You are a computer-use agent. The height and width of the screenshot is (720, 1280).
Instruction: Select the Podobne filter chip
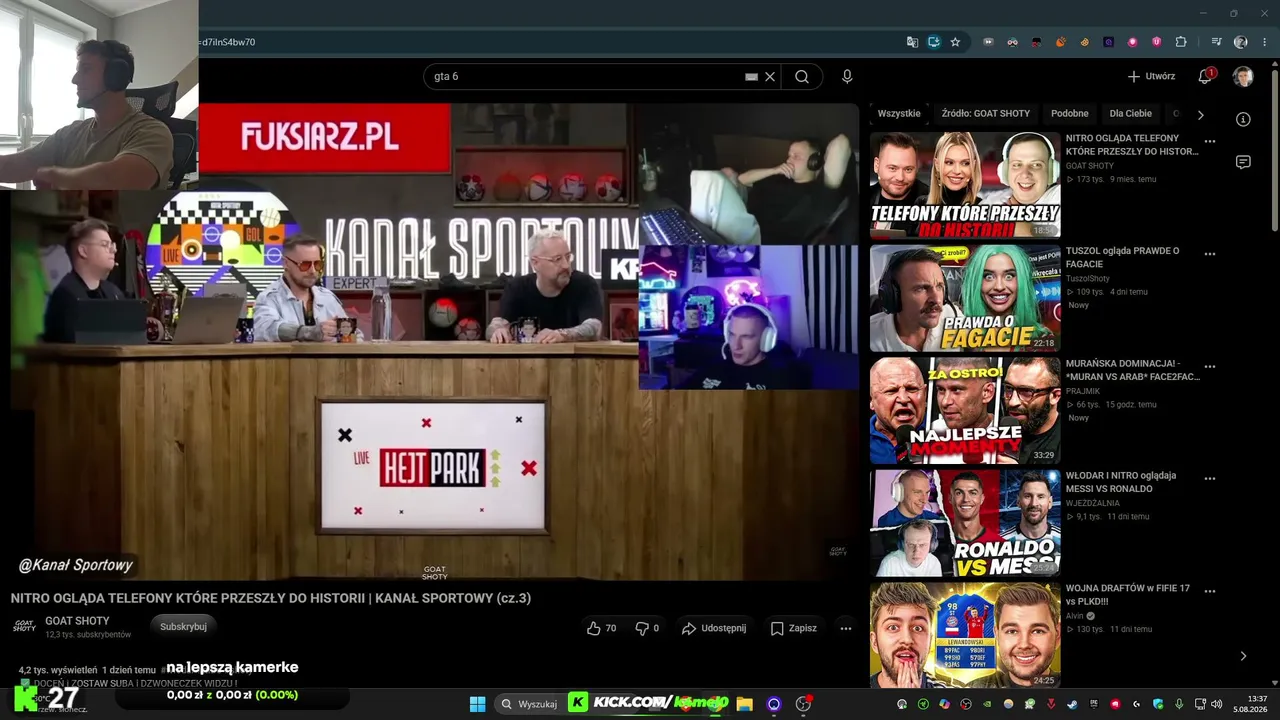pos(1070,114)
